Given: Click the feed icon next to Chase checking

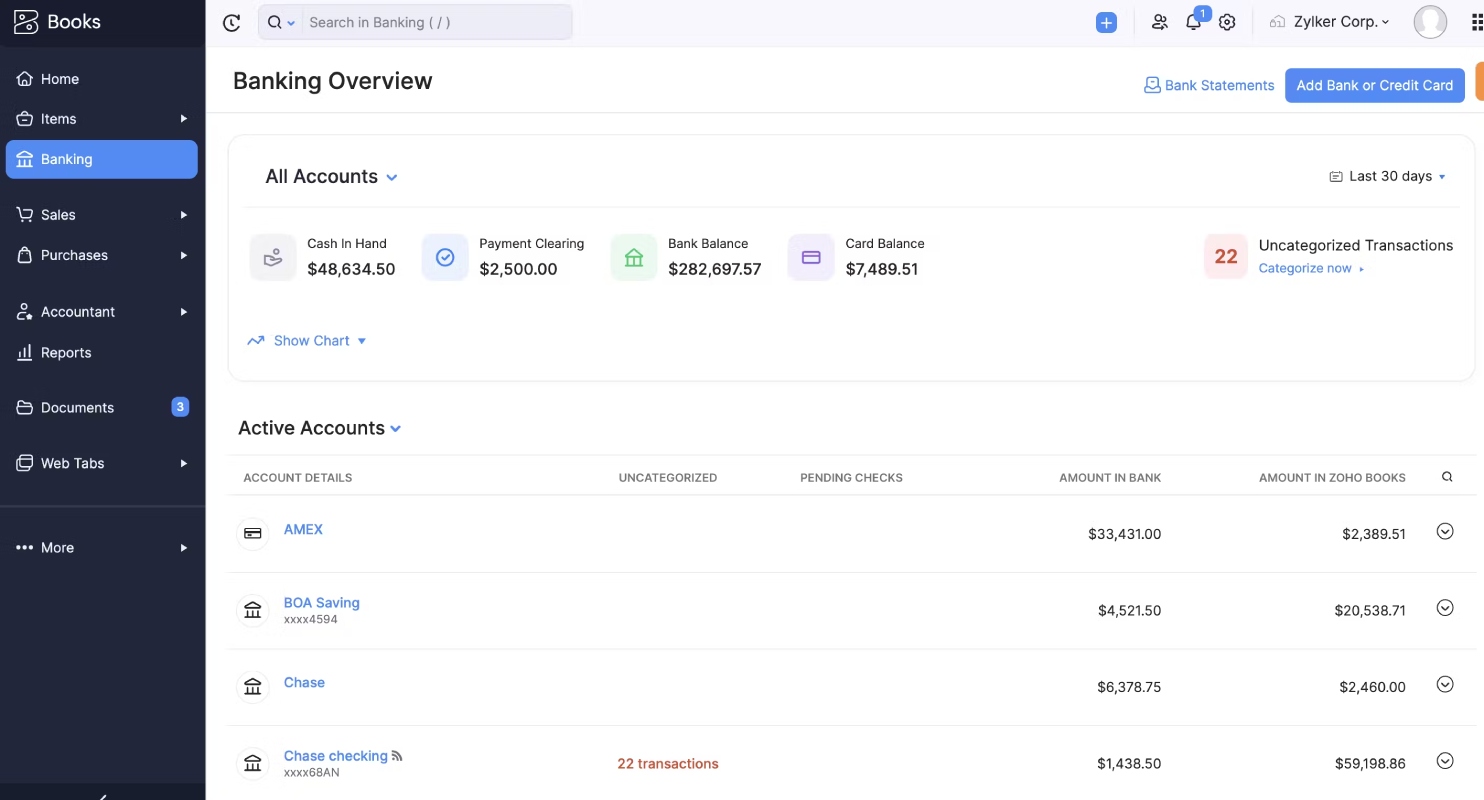Looking at the screenshot, I should 397,756.
